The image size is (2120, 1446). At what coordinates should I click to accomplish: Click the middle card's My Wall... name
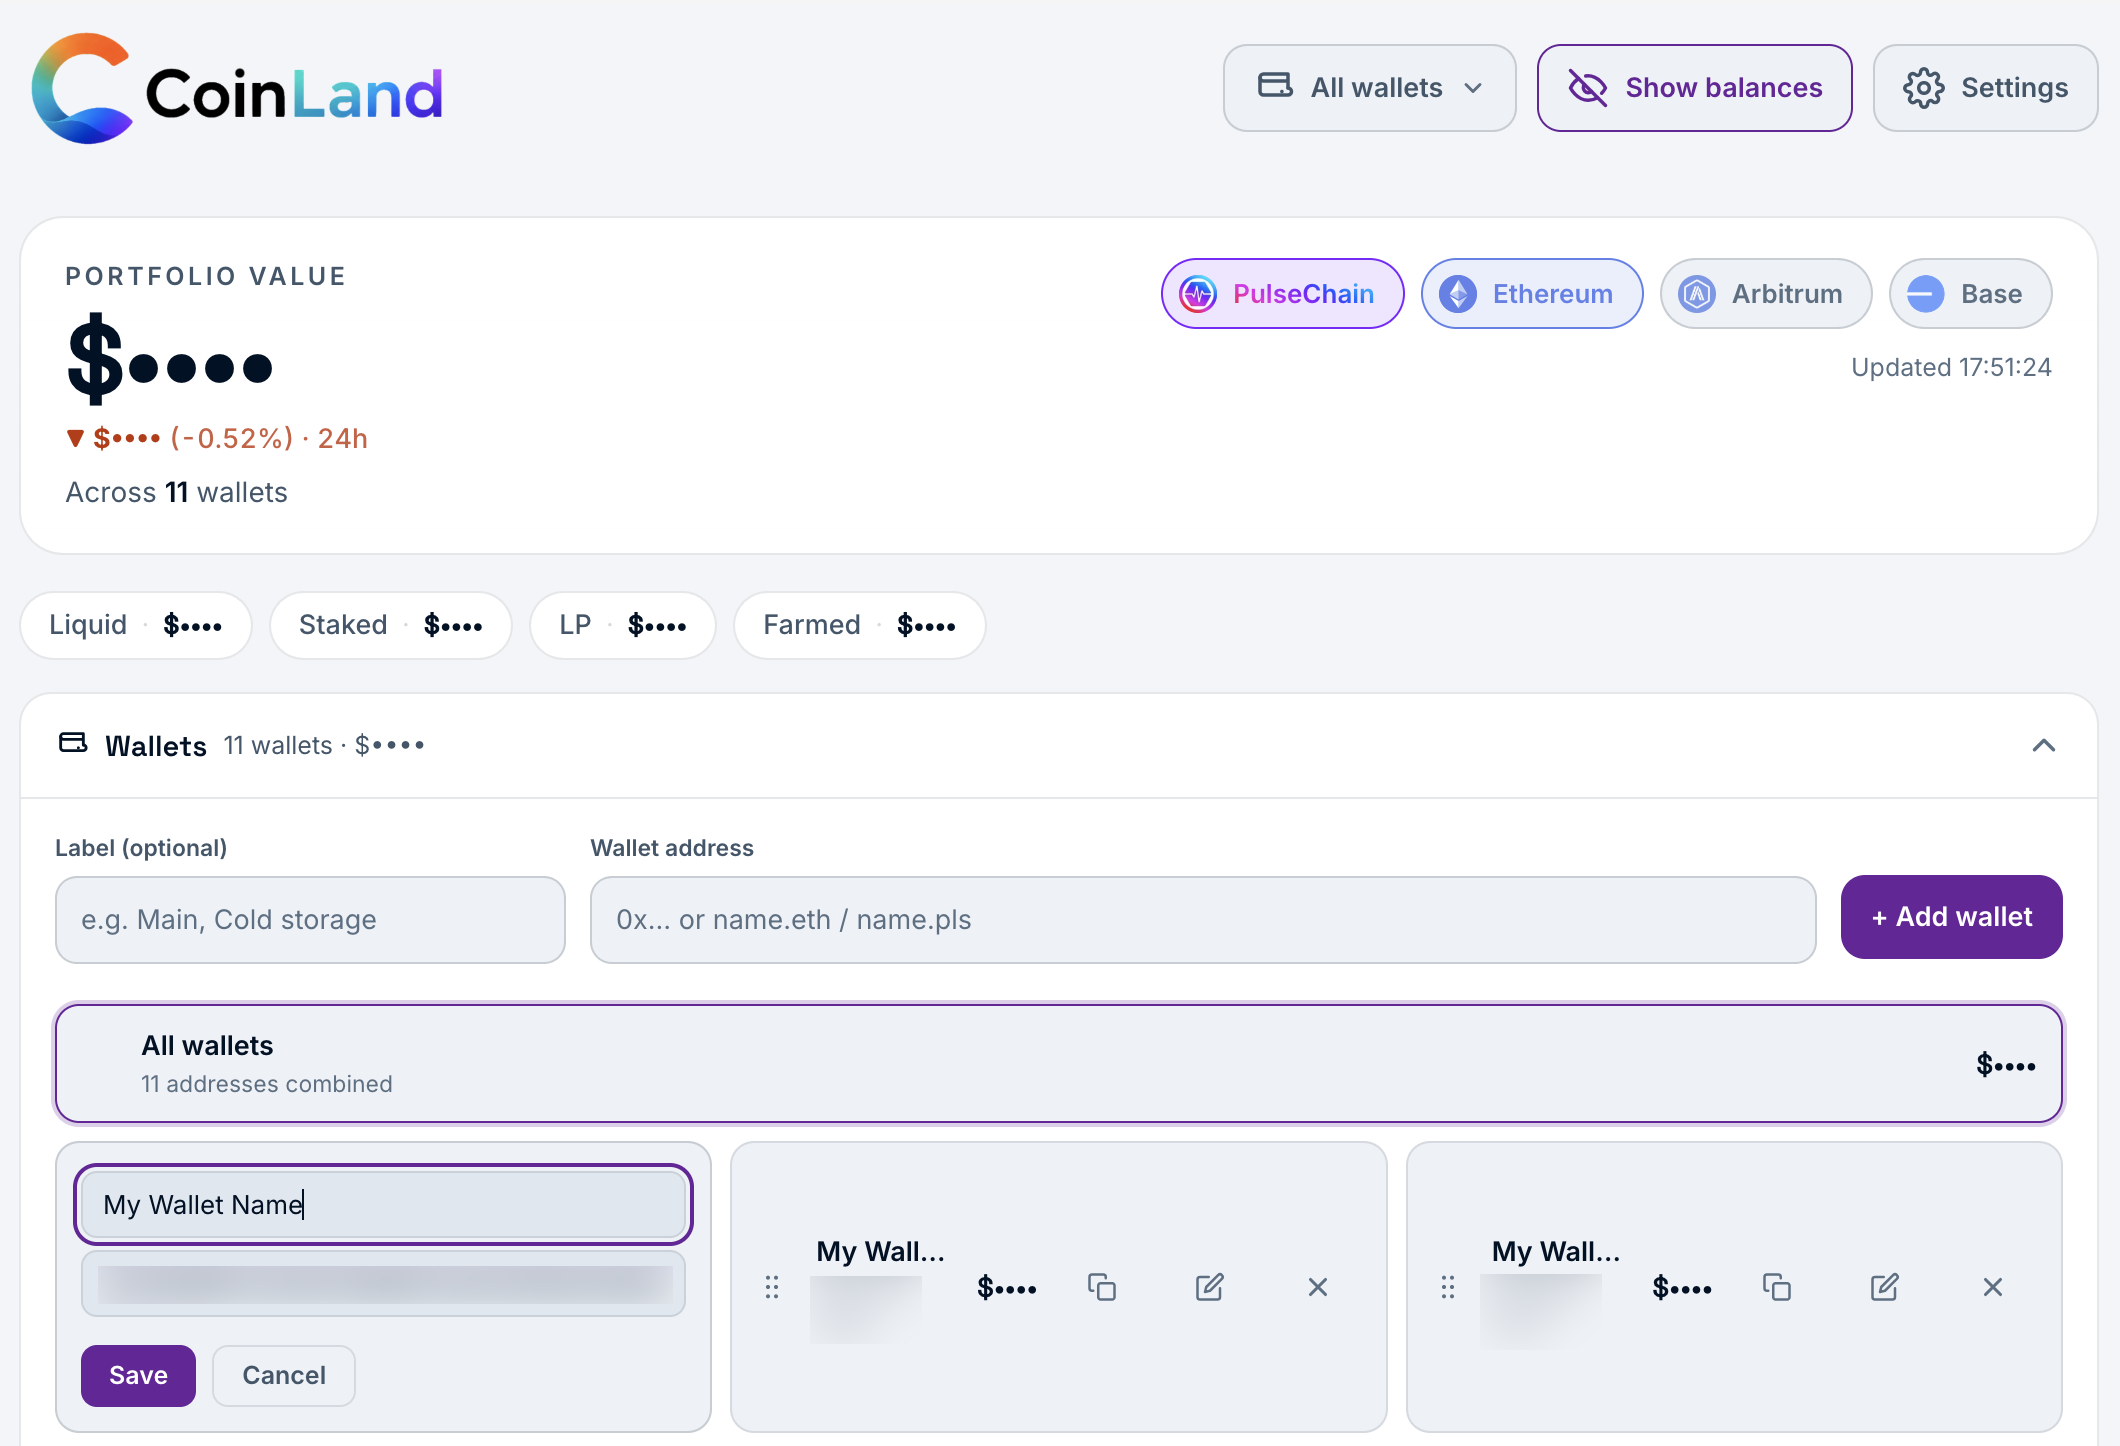click(x=880, y=1251)
